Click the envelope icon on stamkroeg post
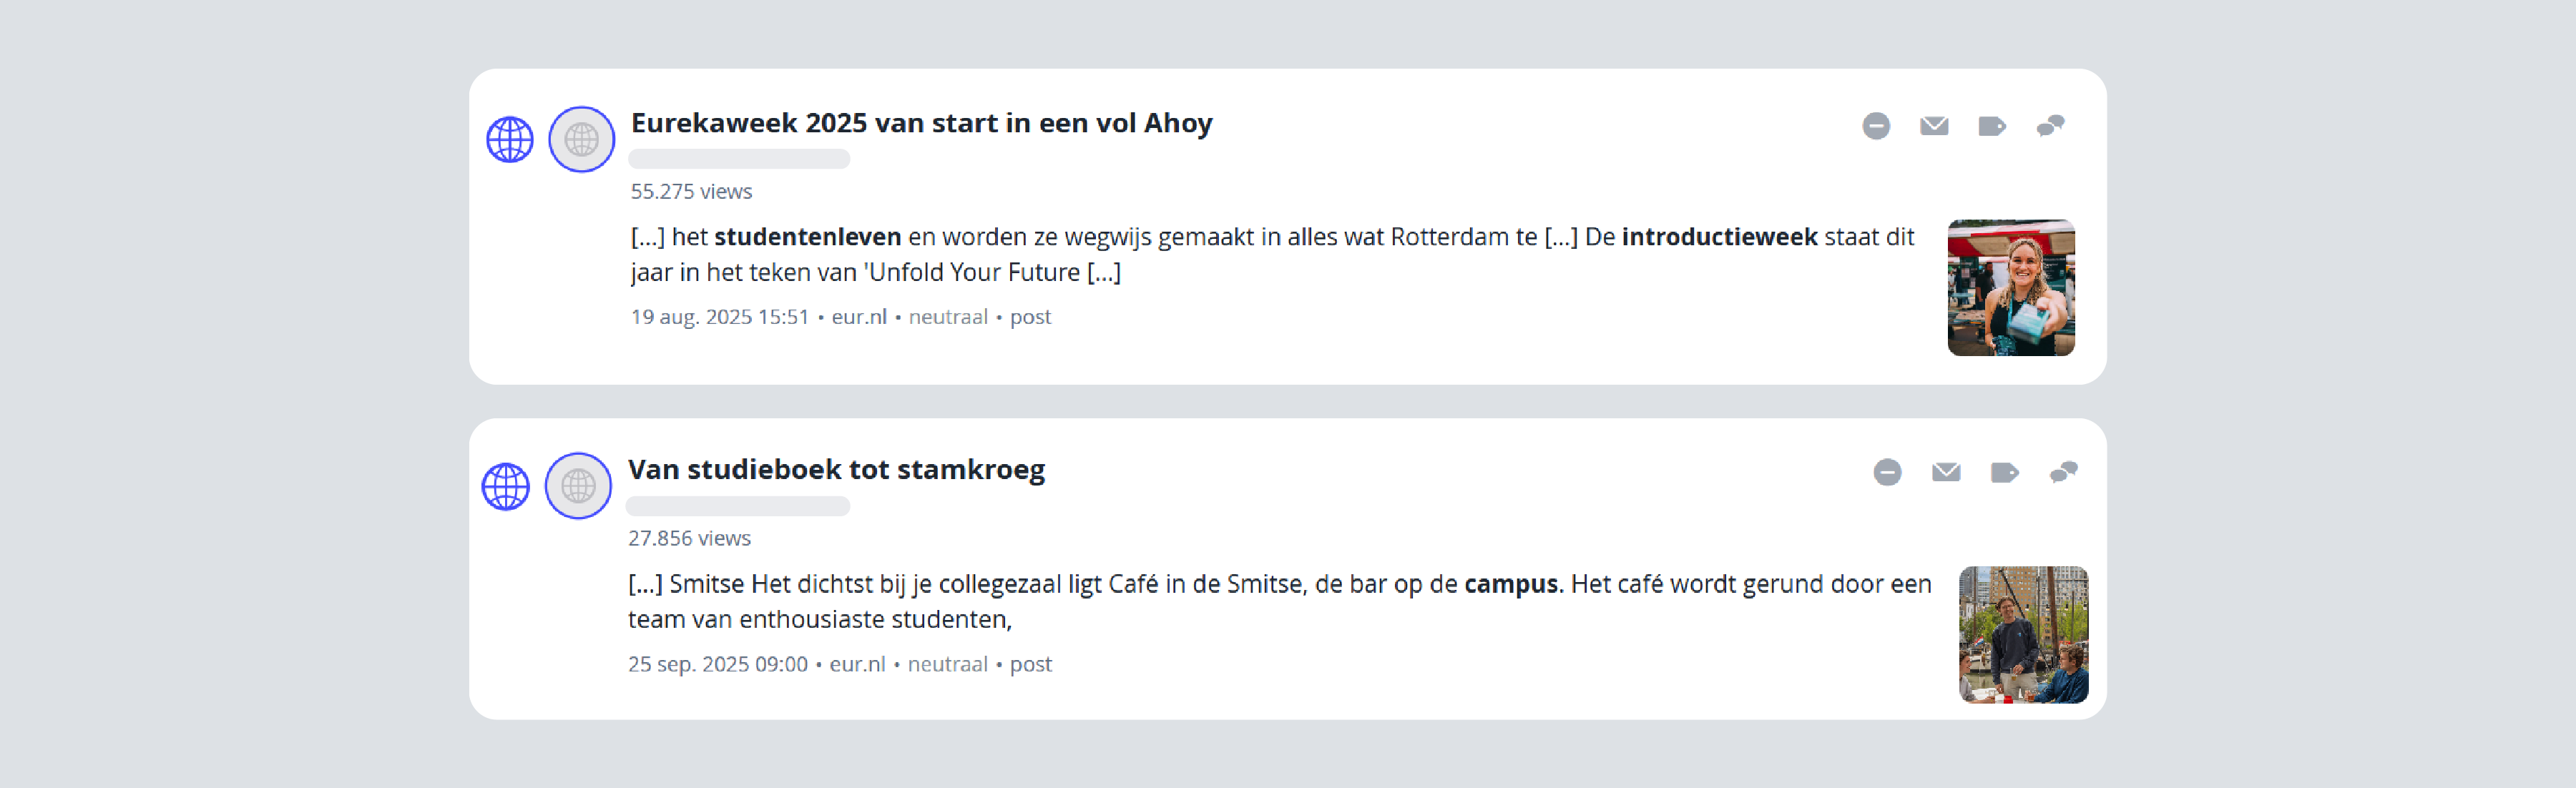This screenshot has height=788, width=2576. pyautogui.click(x=1946, y=472)
